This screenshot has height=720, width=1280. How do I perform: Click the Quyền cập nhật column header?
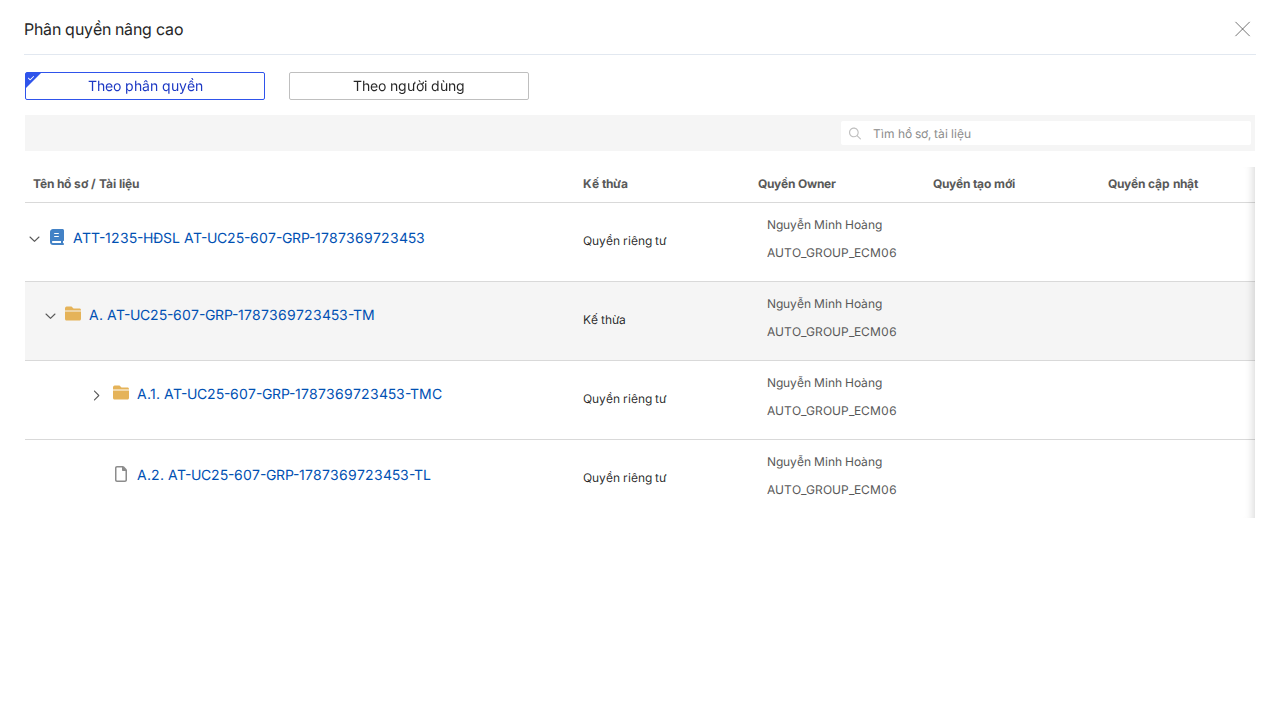[1153, 184]
